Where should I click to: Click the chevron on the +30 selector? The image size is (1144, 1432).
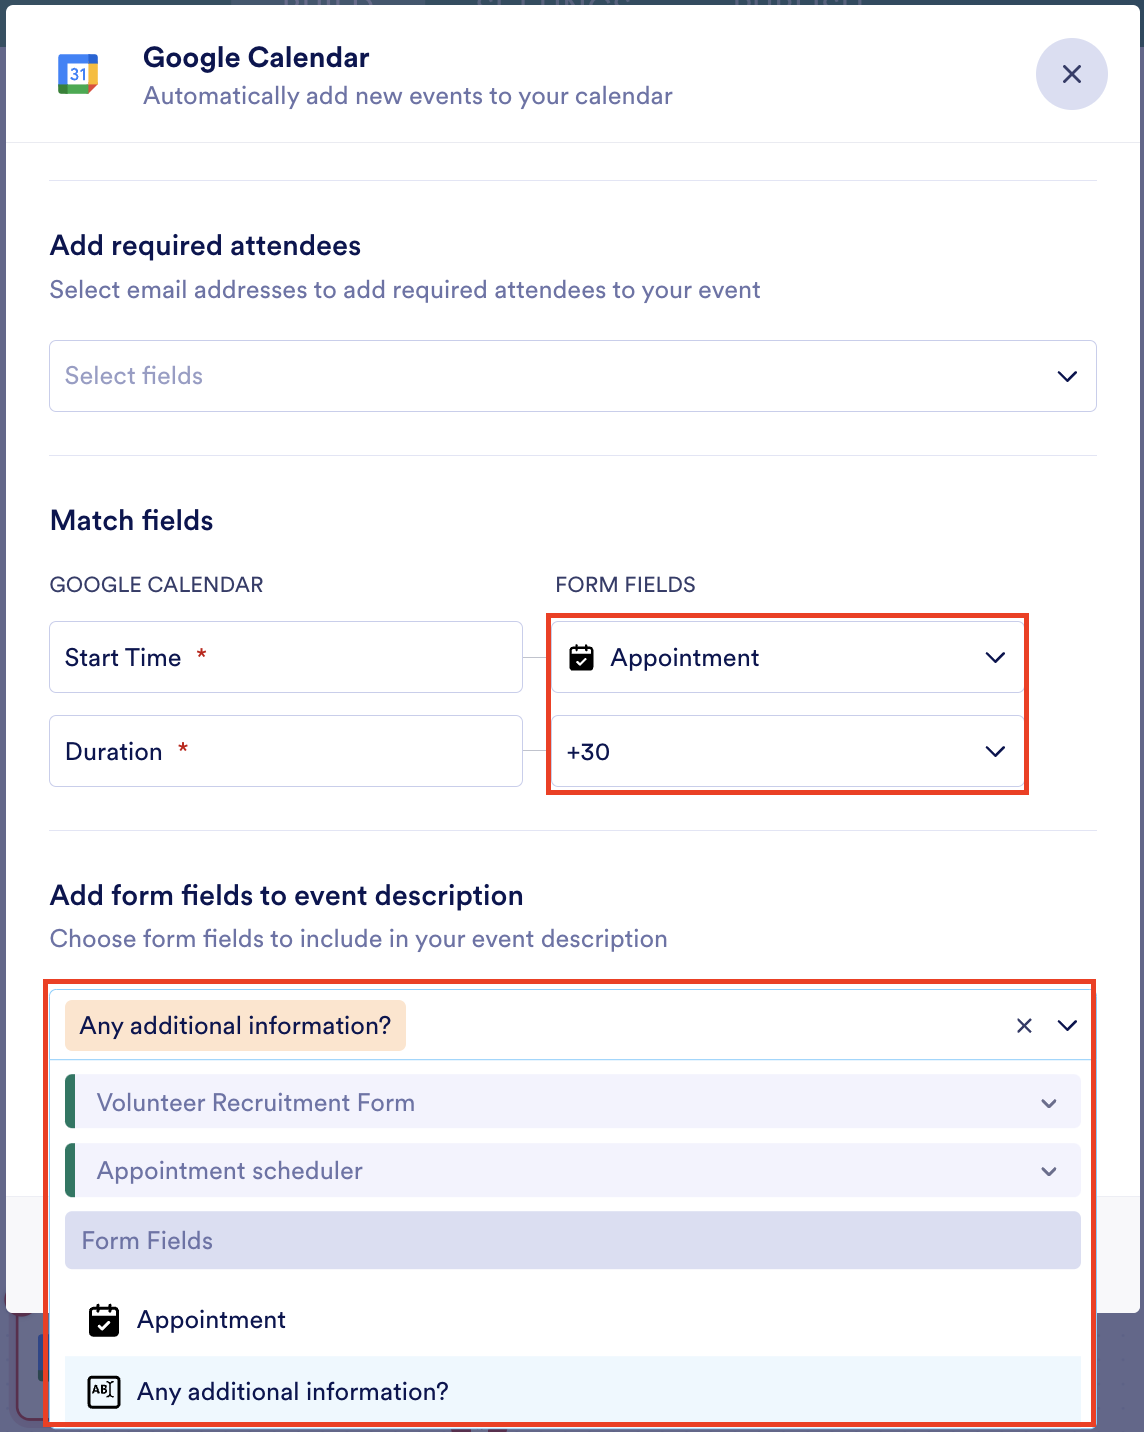995,751
